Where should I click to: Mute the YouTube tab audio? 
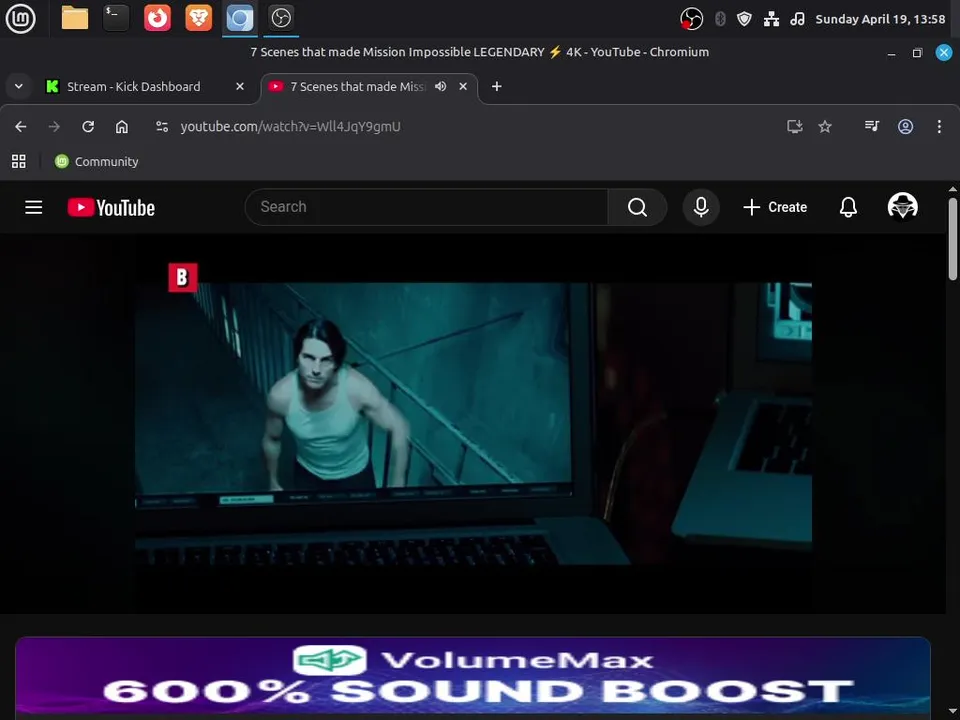440,86
